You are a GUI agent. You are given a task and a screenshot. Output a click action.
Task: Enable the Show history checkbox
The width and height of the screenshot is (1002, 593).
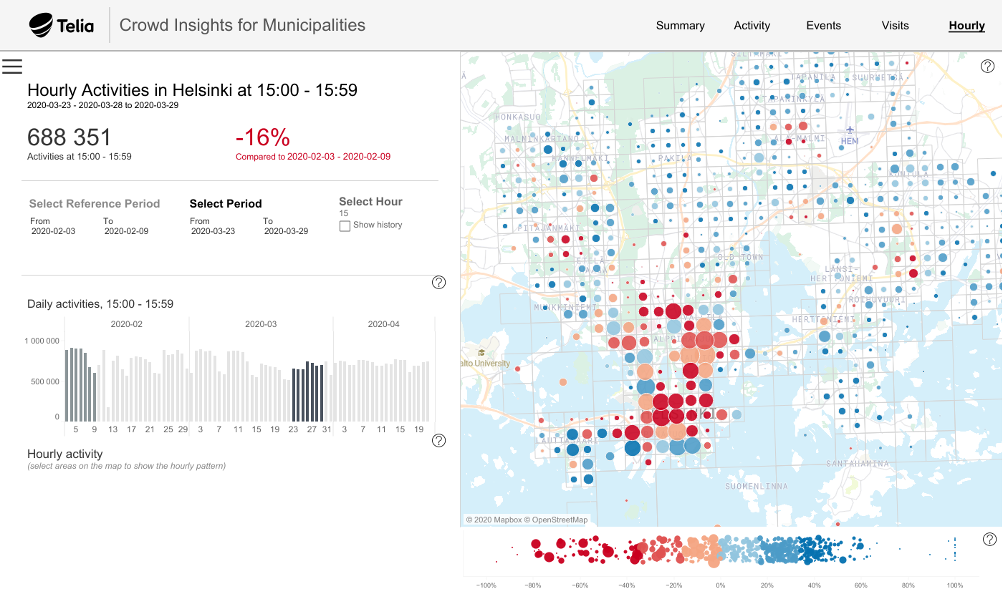(345, 225)
